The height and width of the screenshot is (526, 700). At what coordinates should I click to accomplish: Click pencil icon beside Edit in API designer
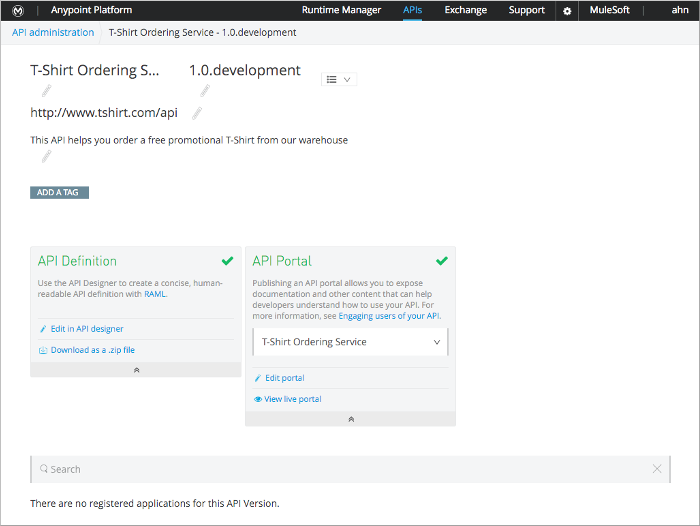(x=43, y=329)
